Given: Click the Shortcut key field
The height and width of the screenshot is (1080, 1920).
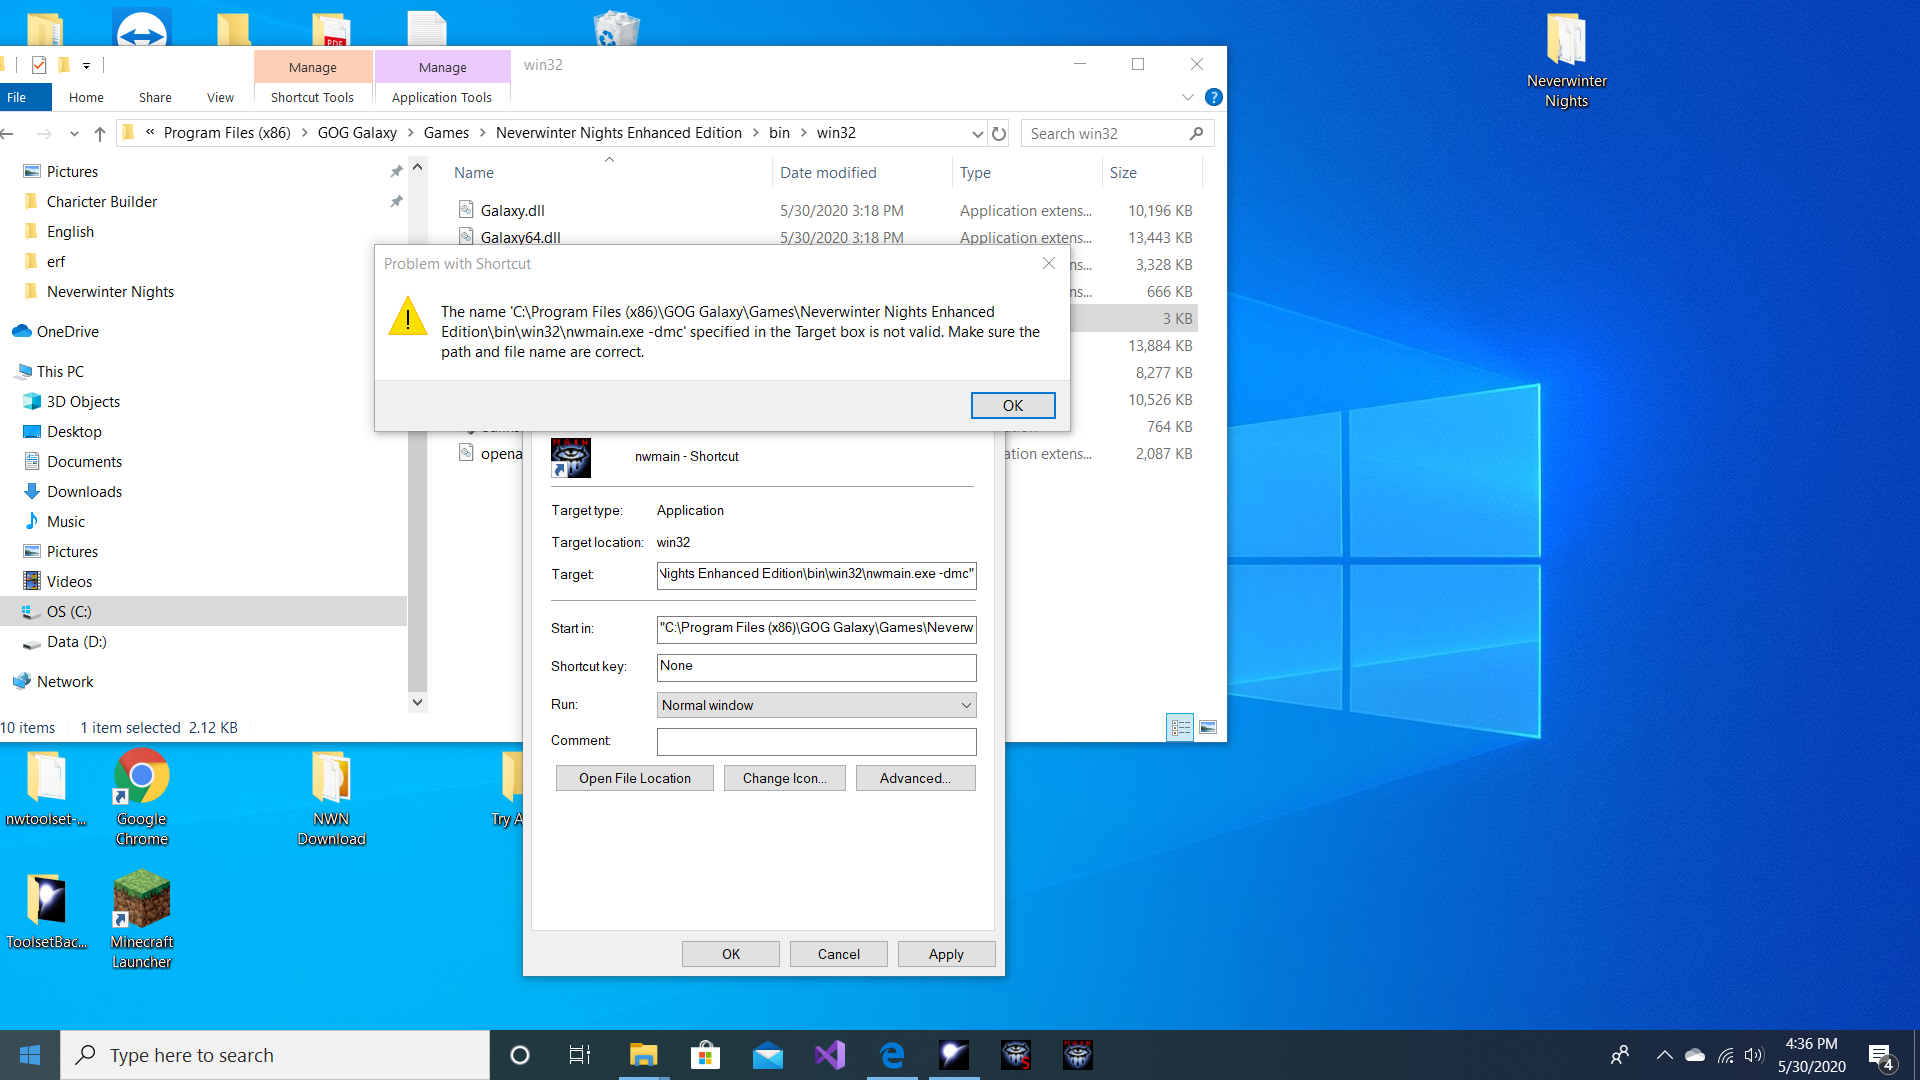Looking at the screenshot, I should pyautogui.click(x=816, y=666).
